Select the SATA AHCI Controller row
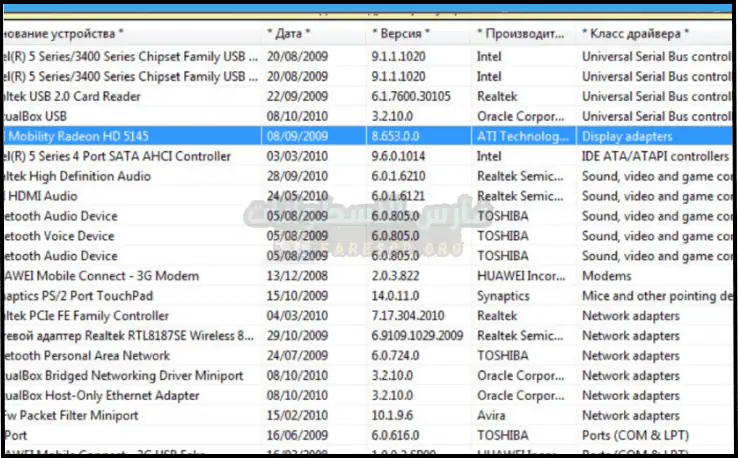The height and width of the screenshot is (458, 738). tap(118, 156)
